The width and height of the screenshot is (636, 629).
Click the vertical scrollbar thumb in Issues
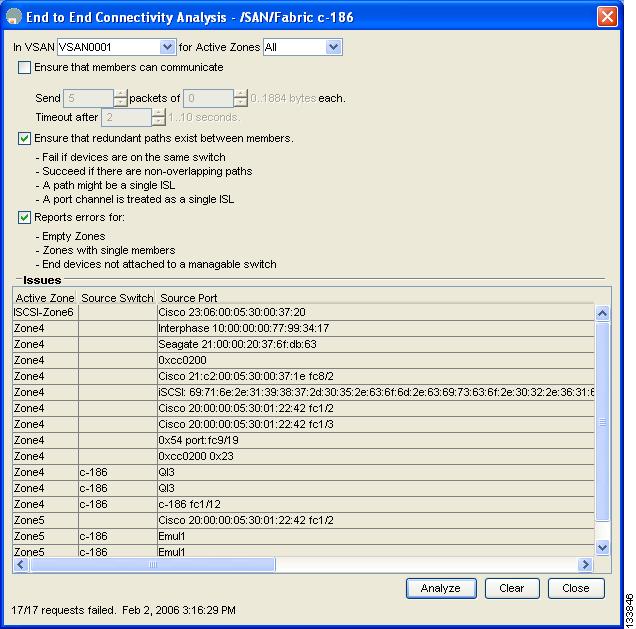click(x=602, y=422)
